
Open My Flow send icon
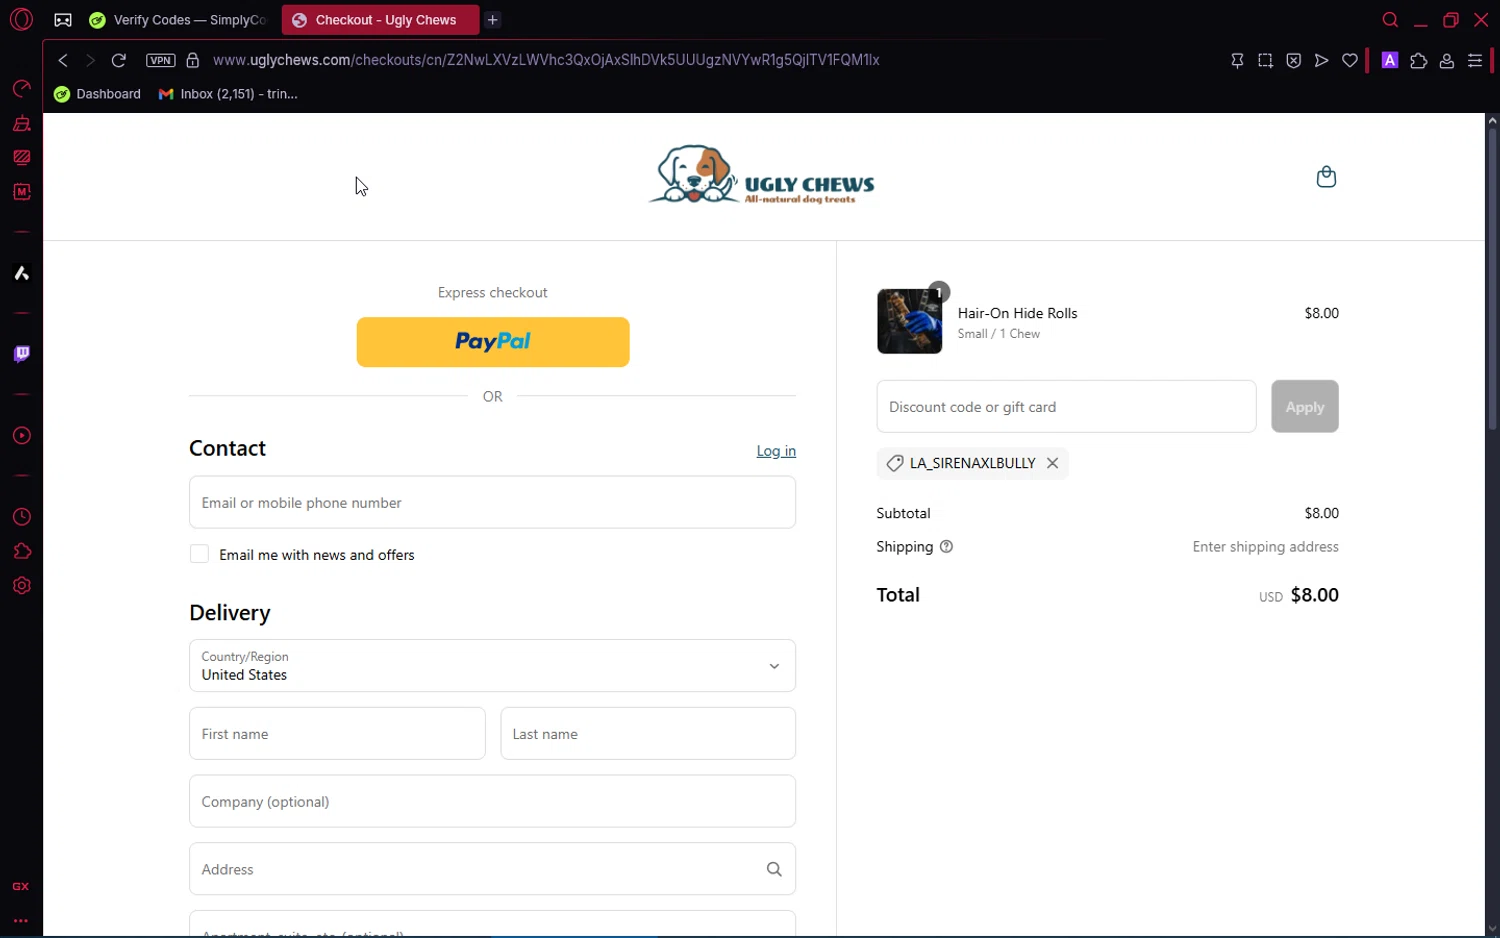[x=1321, y=61]
